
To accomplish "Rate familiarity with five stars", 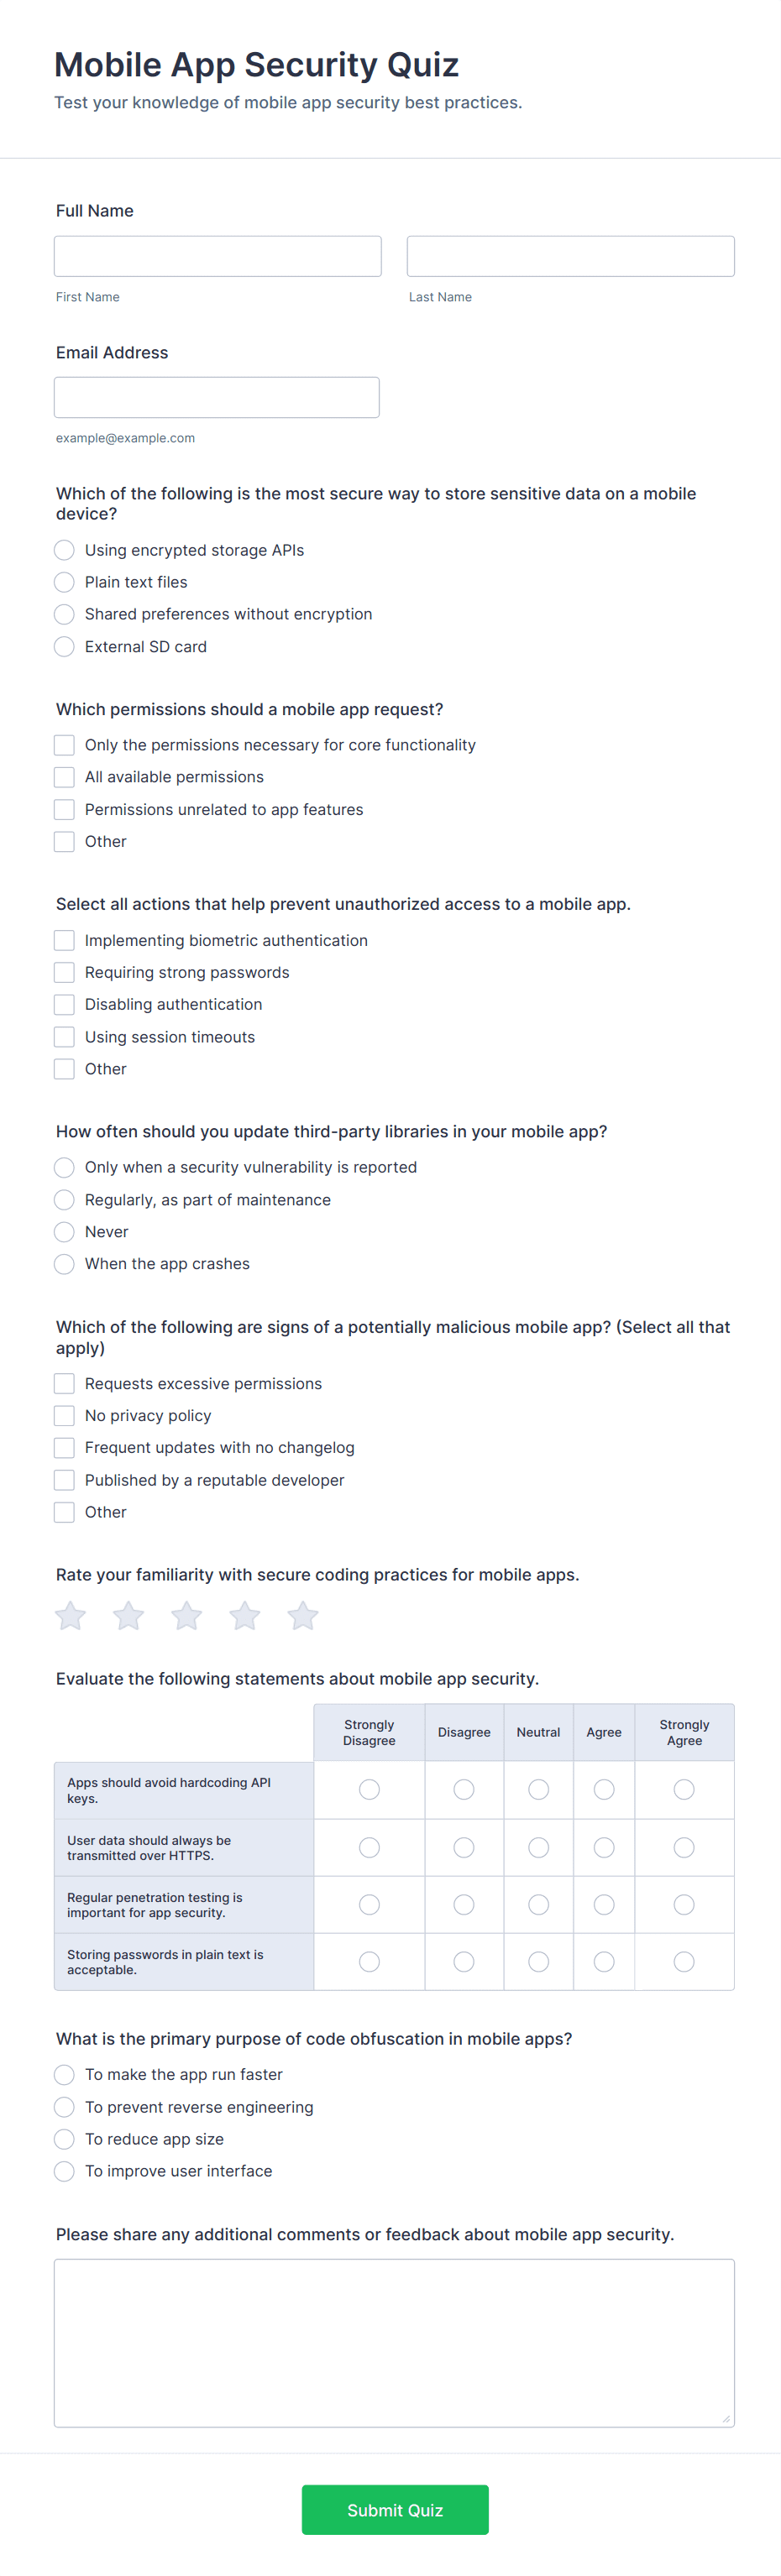I will [303, 1615].
